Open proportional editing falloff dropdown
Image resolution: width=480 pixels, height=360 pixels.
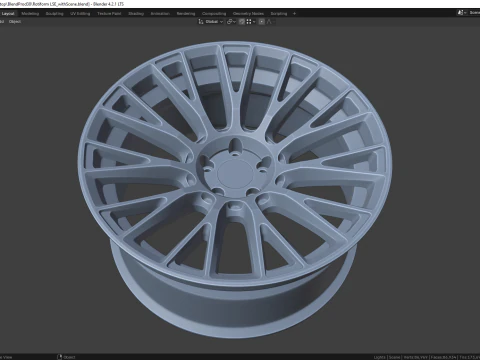pyautogui.click(x=270, y=22)
